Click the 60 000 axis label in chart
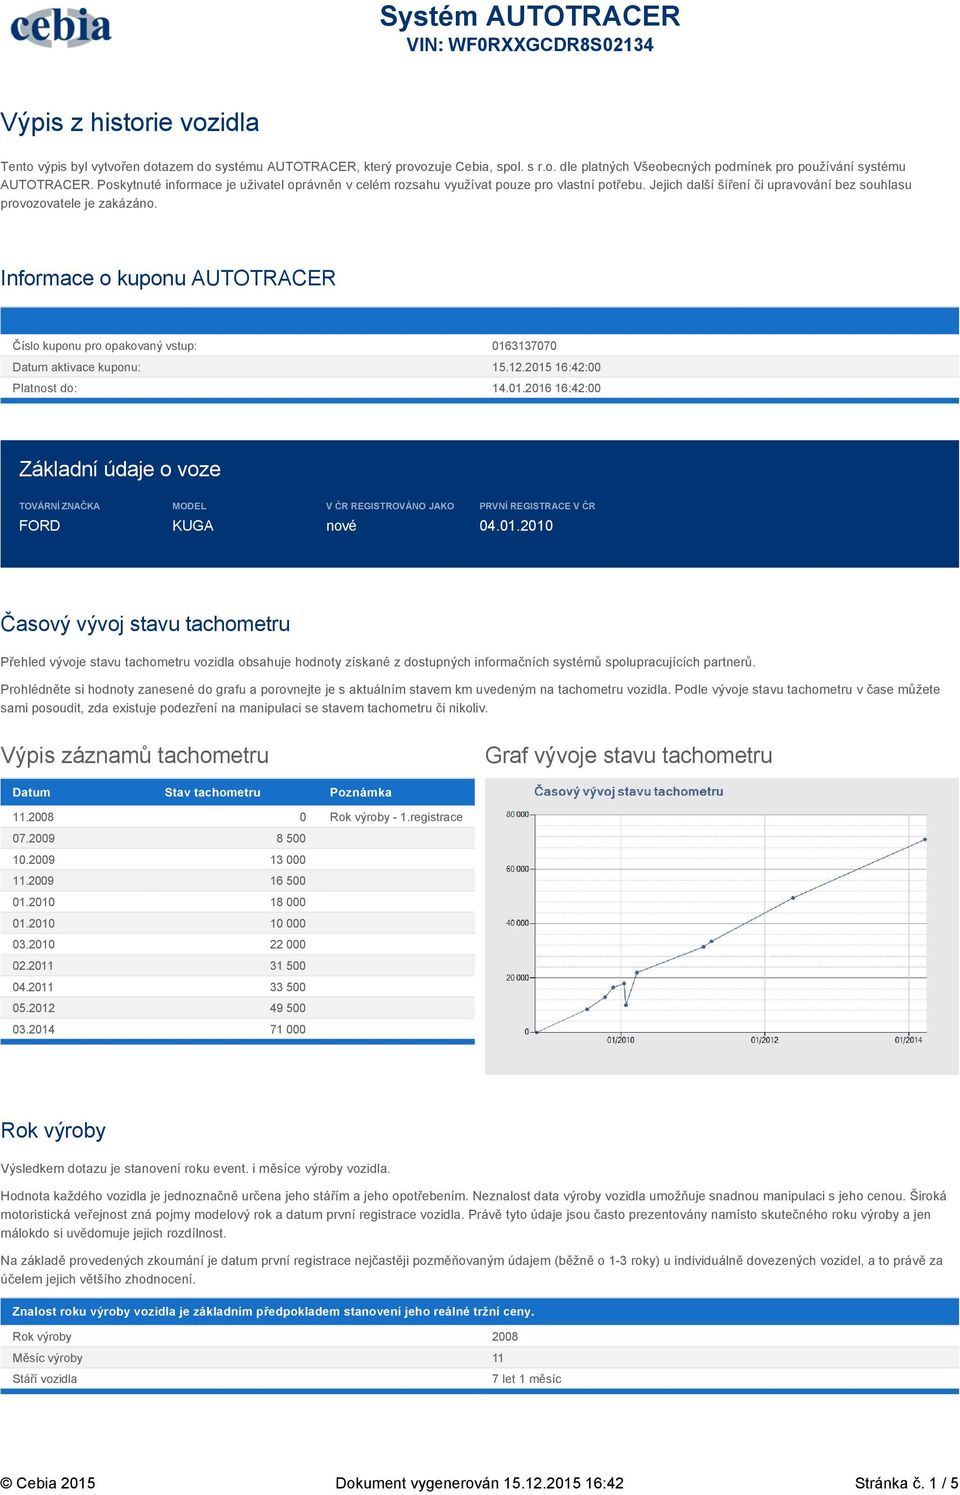 [x=517, y=869]
